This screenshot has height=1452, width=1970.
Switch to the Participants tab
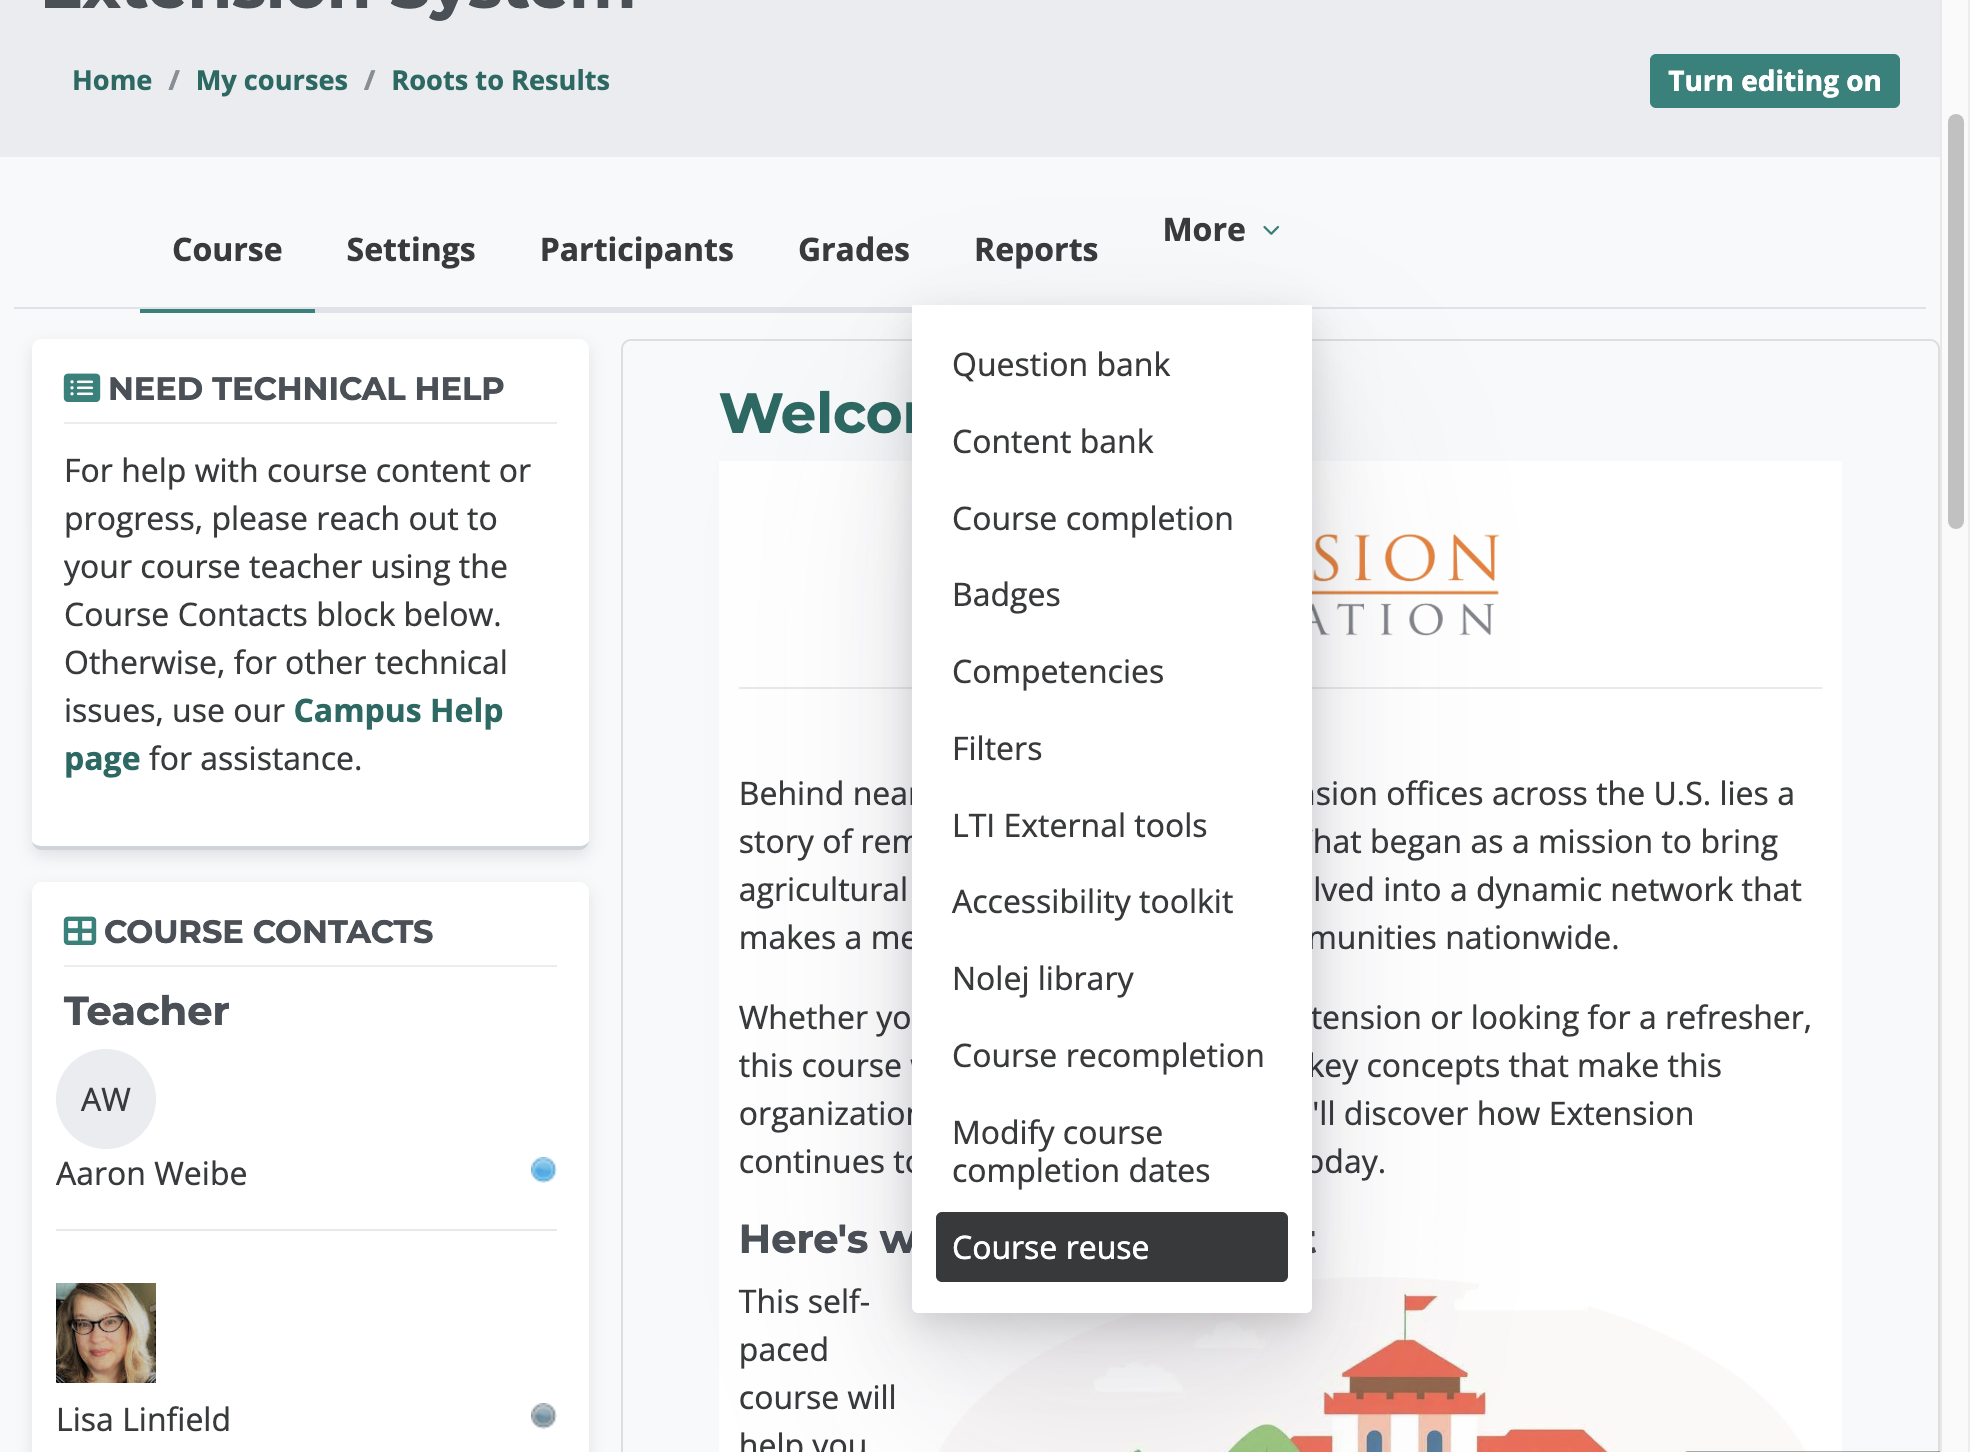tap(637, 249)
